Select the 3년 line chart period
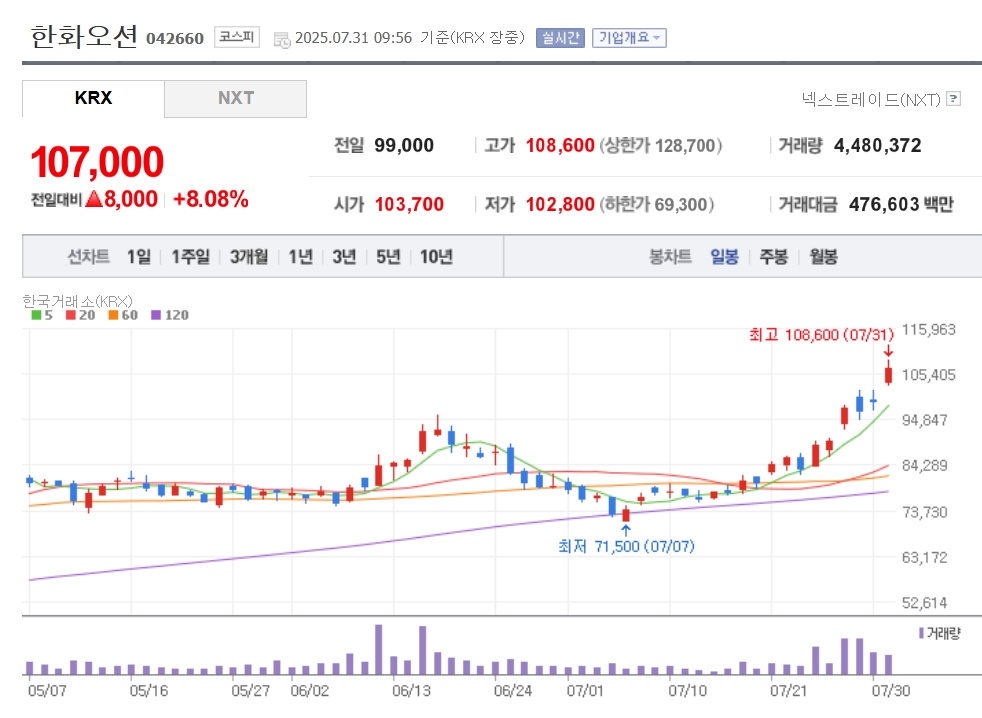This screenshot has width=982, height=718. click(x=344, y=256)
